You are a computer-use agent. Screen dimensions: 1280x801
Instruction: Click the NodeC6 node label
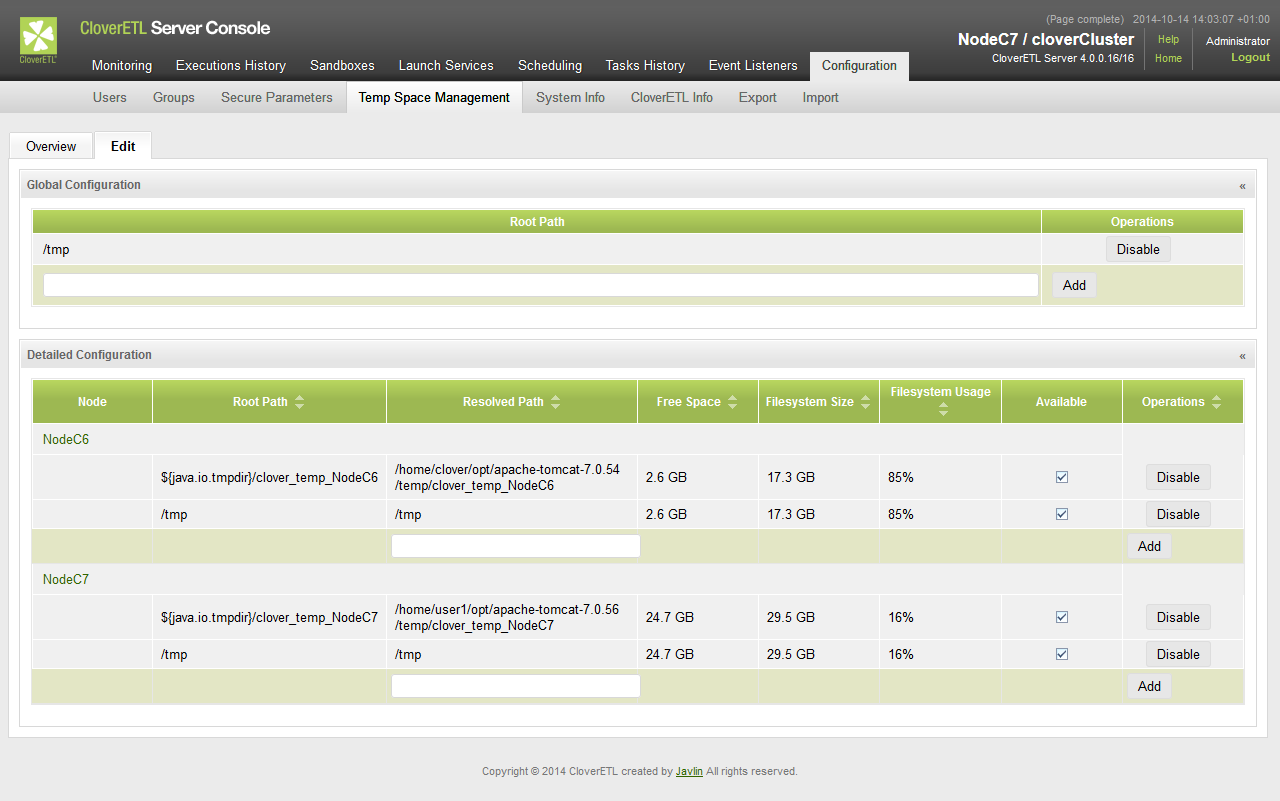point(66,439)
